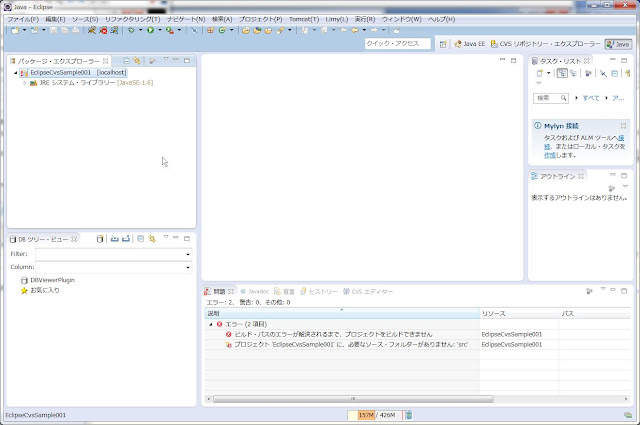Click the search magnifier in the Task List
The height and width of the screenshot is (425, 640).
(563, 98)
